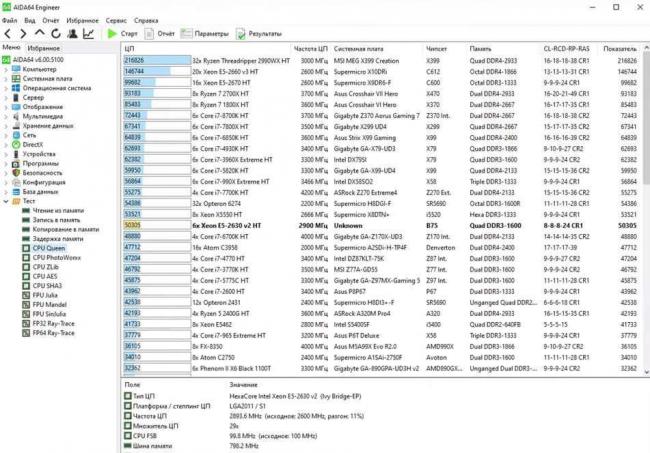Click the Параметры toolbar button label
This screenshot has height=453, width=650.
(211, 34)
